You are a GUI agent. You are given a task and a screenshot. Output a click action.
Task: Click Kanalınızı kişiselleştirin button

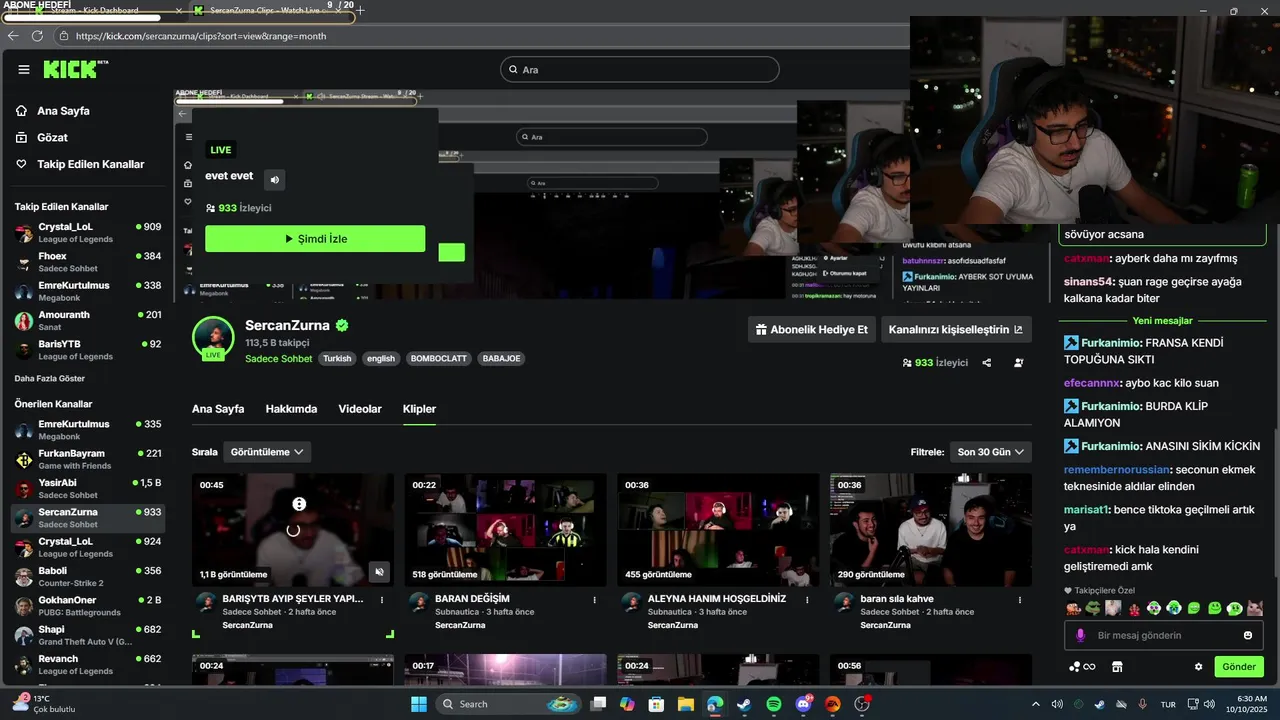[x=956, y=329]
